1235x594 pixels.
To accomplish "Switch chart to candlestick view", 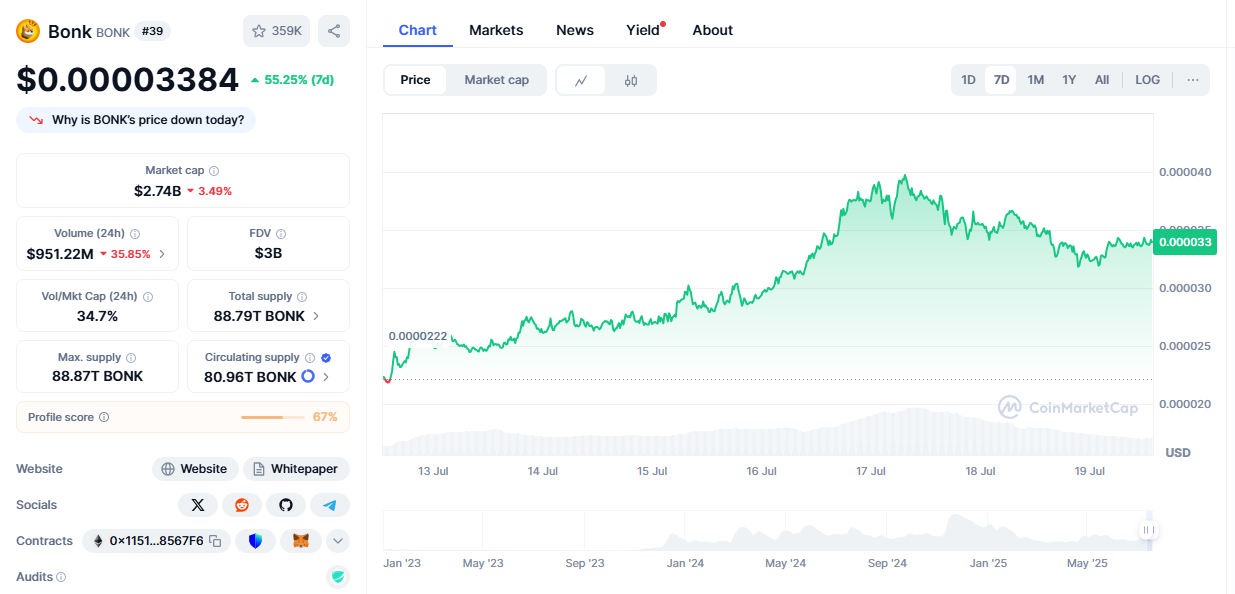I will [x=631, y=80].
